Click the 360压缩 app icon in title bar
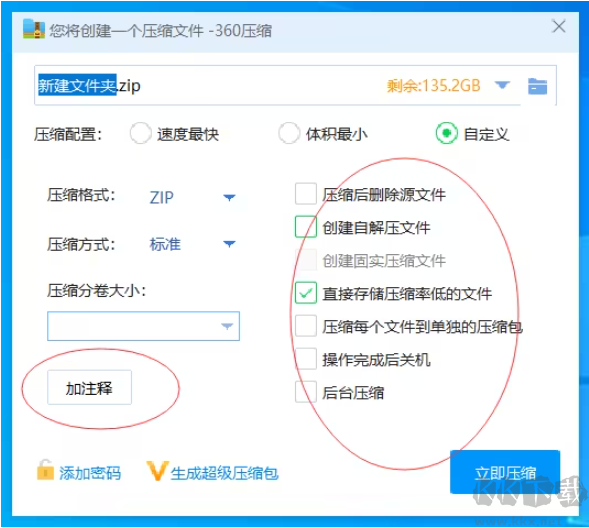 click(x=33, y=29)
